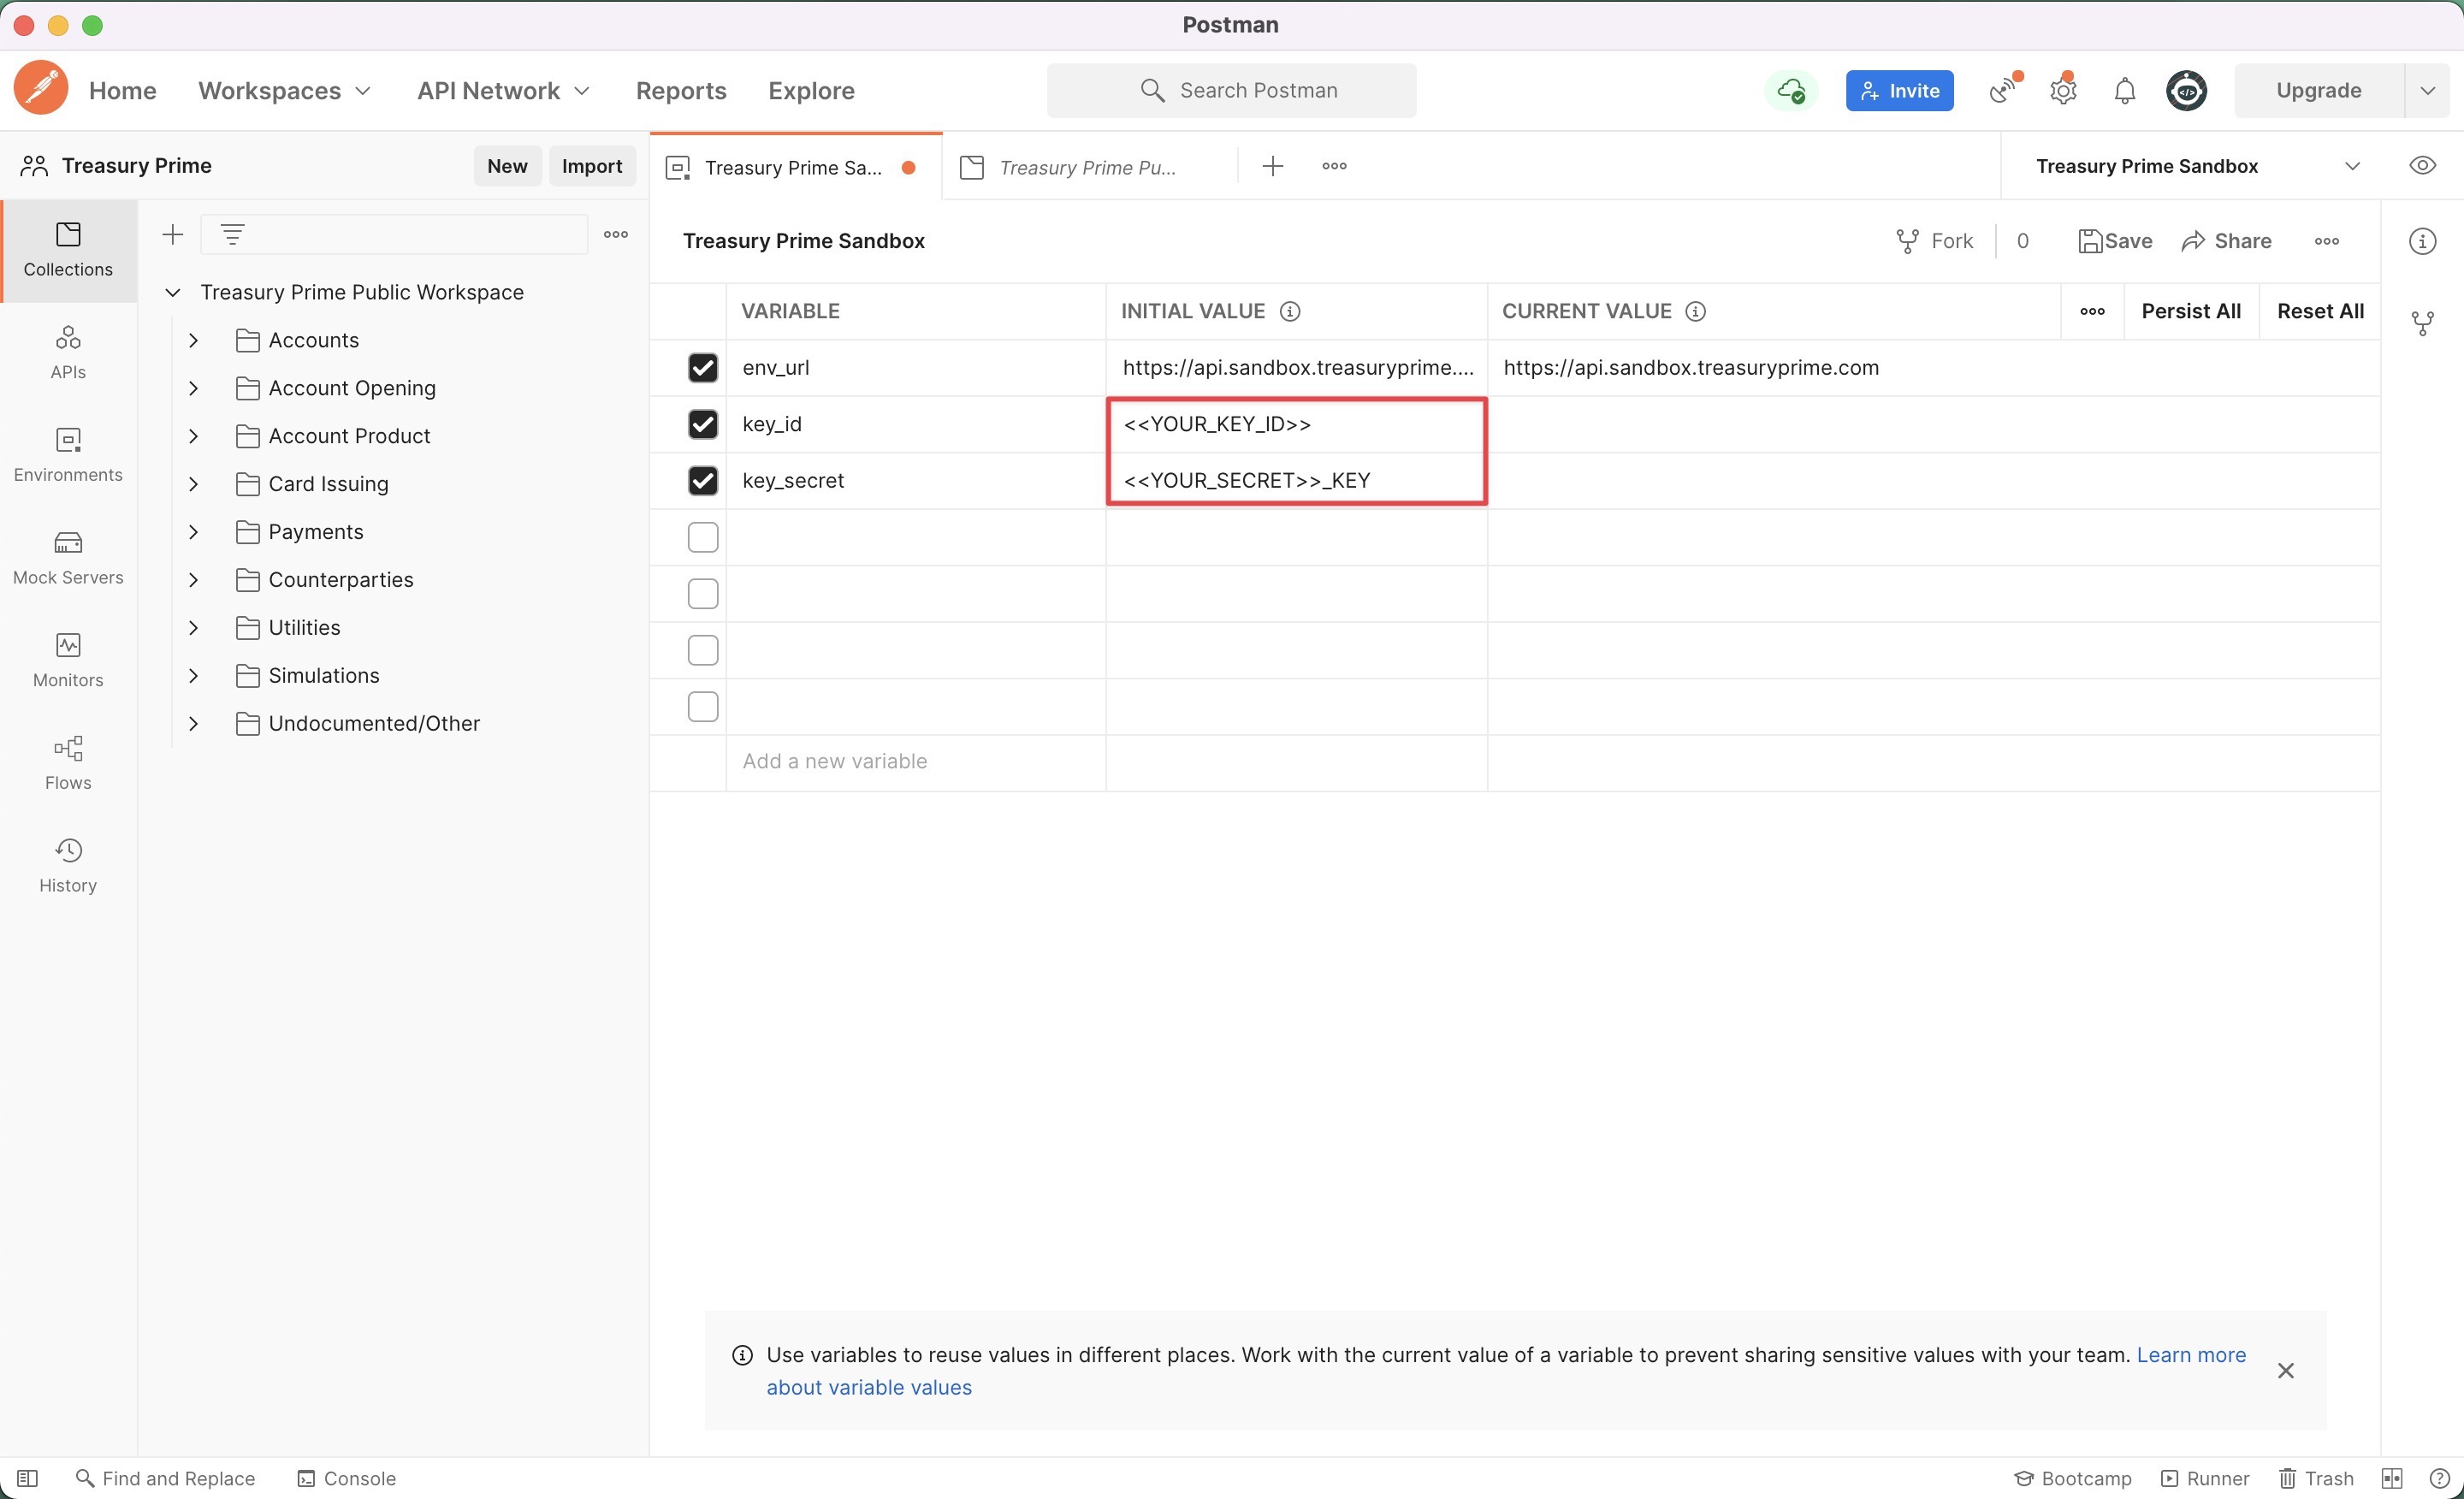This screenshot has height=1499, width=2464.
Task: Uncheck the env_url variable checkbox
Action: click(703, 368)
